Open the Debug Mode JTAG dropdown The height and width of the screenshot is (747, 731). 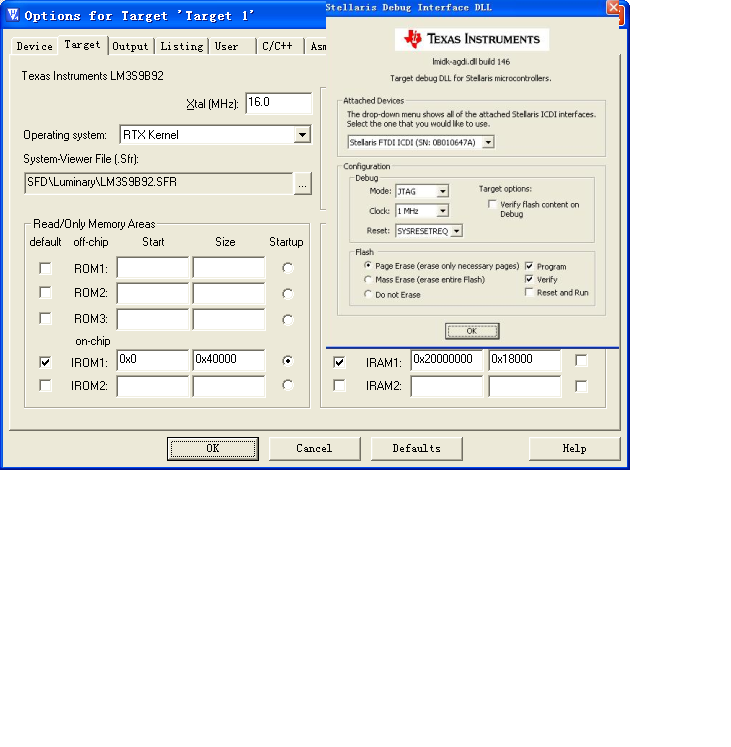click(443, 192)
